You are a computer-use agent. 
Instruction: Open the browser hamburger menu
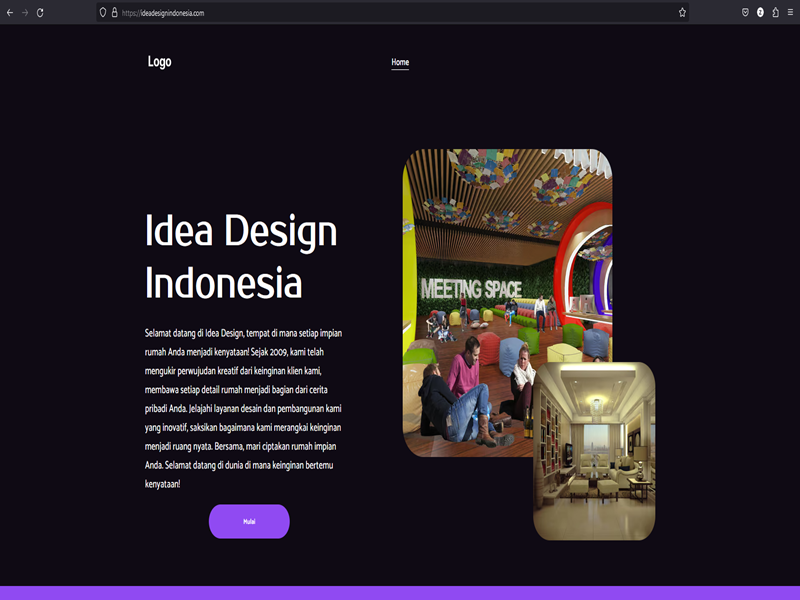tap(790, 13)
